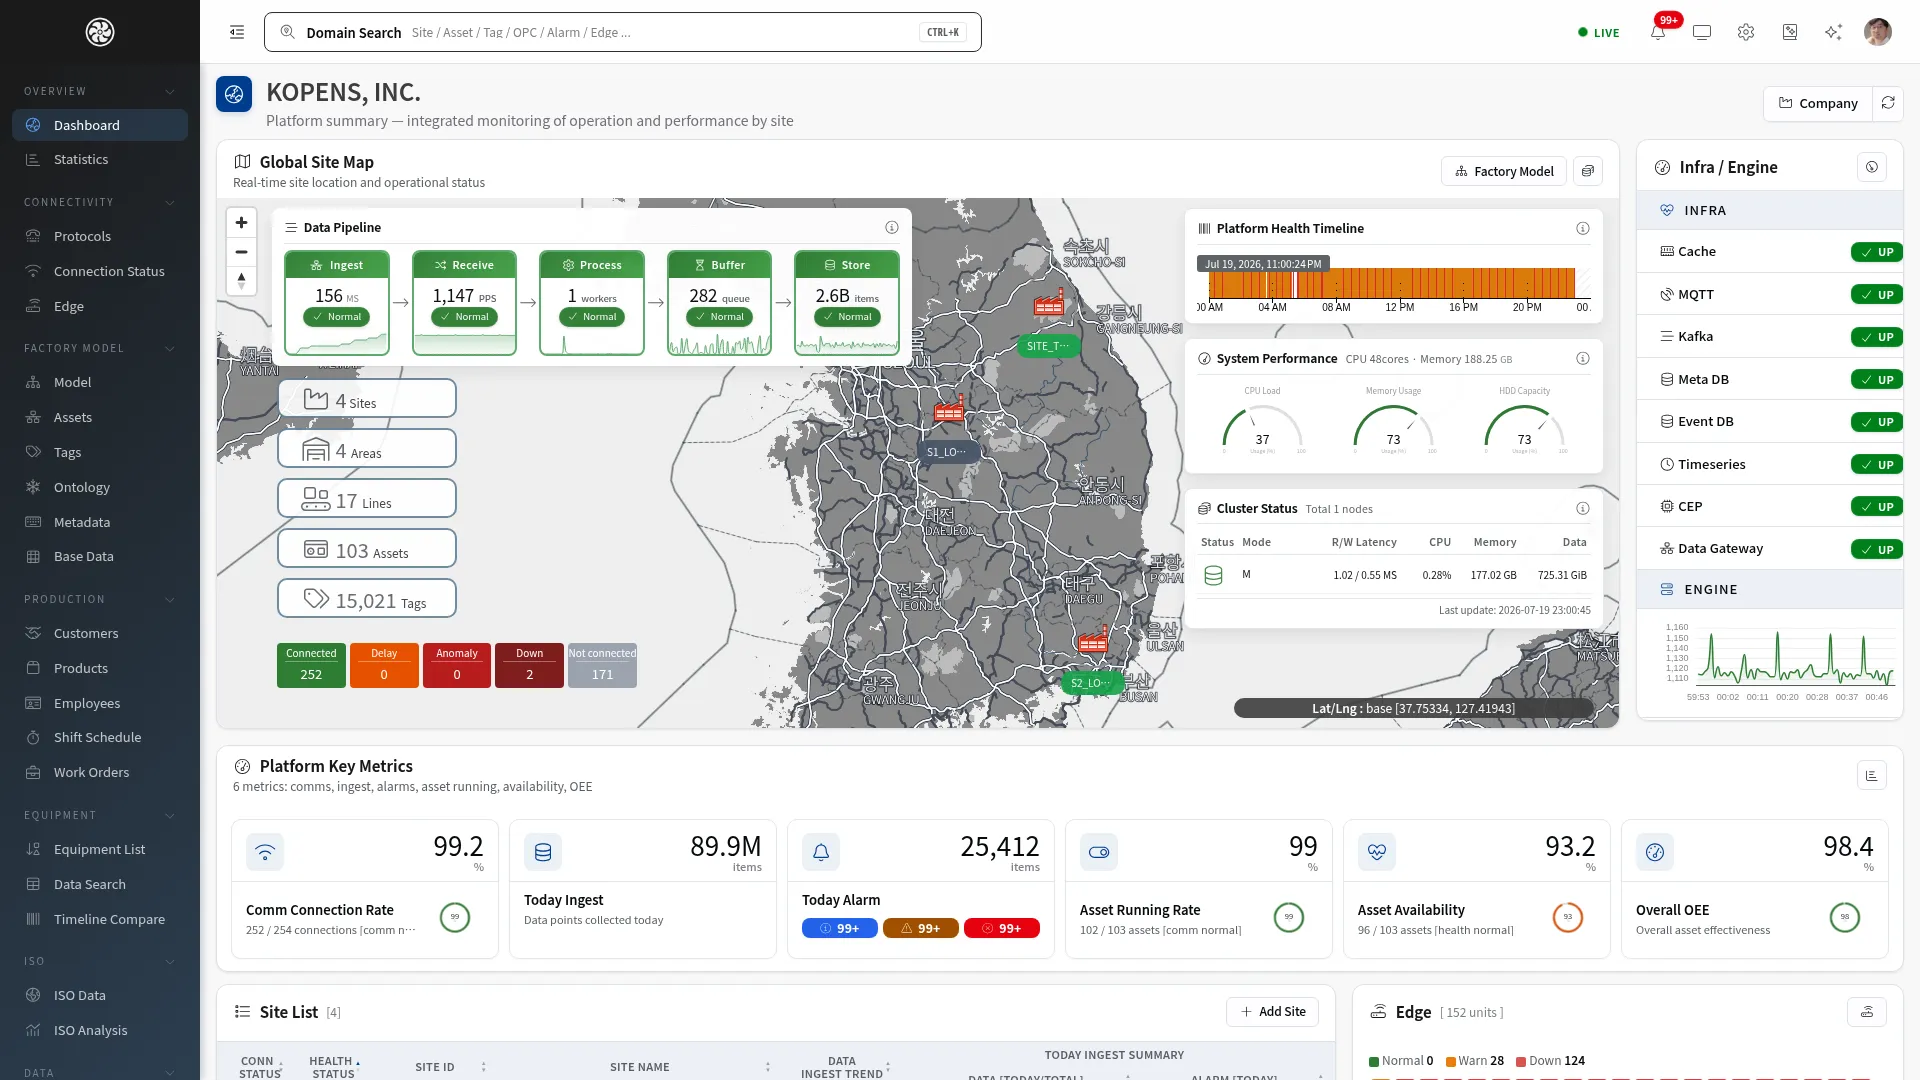Viewport: 1920px width, 1080px height.
Task: Click the Company button
Action: (x=1817, y=103)
